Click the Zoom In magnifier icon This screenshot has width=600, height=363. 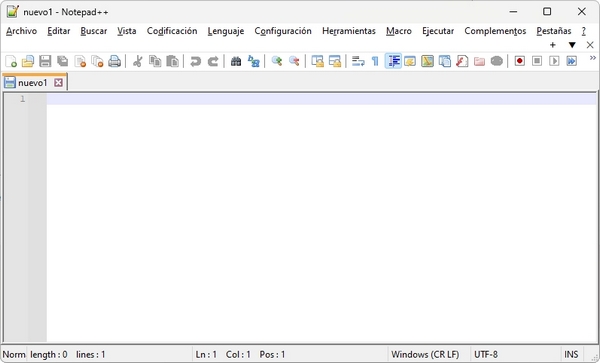(x=277, y=61)
